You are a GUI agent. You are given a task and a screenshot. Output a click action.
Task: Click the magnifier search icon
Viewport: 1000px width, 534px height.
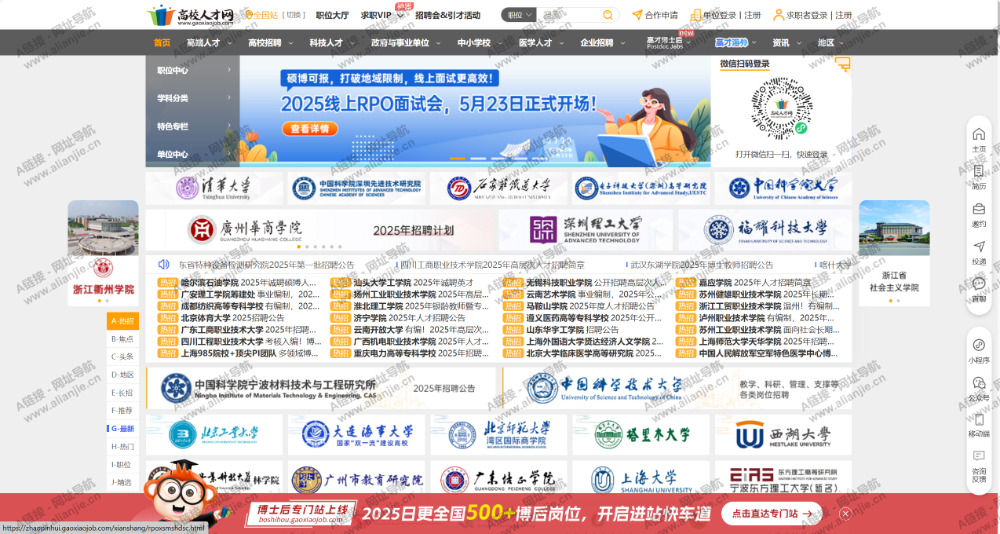coord(608,15)
